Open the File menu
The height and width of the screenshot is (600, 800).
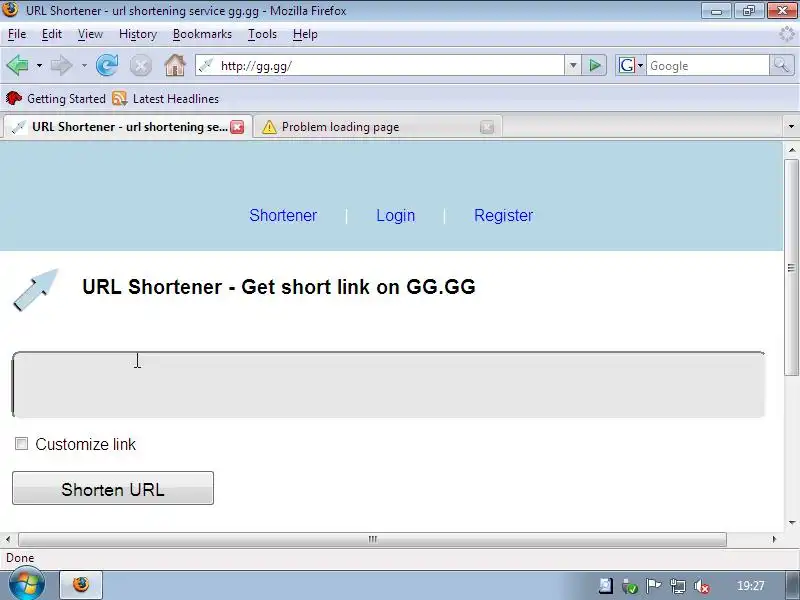click(x=17, y=34)
